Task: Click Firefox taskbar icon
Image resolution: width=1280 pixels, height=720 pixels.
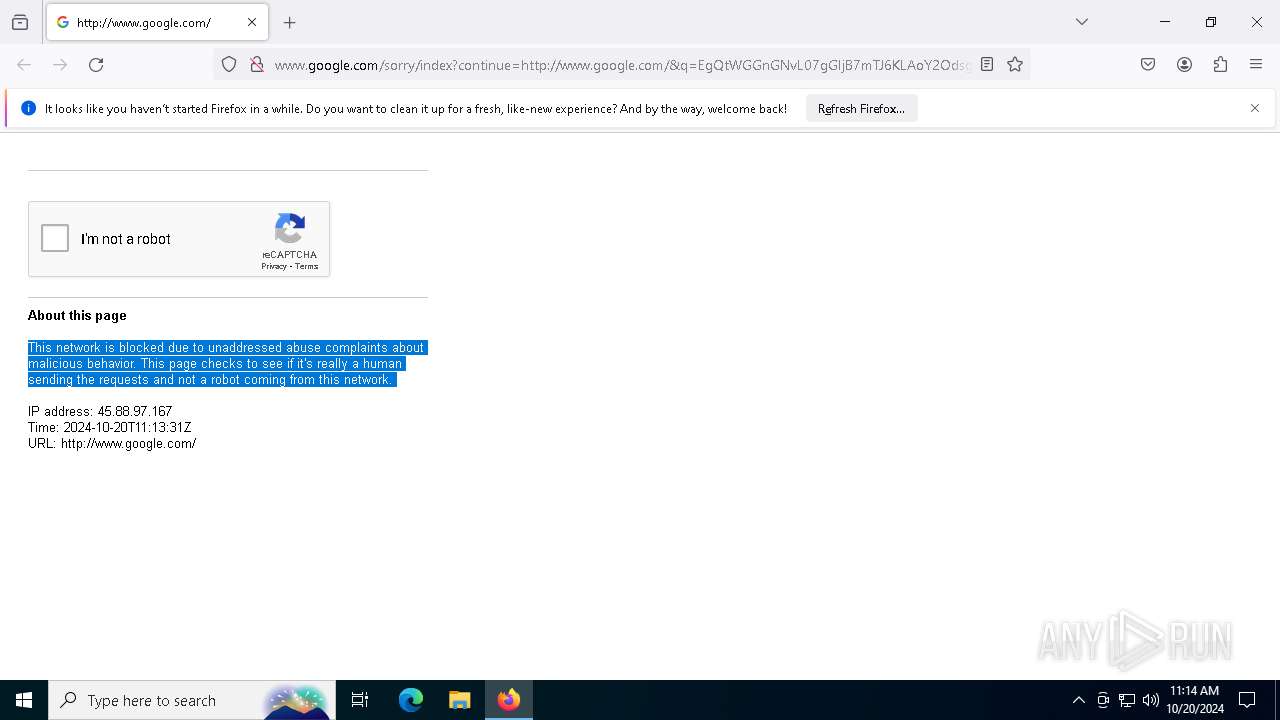Action: pyautogui.click(x=509, y=700)
